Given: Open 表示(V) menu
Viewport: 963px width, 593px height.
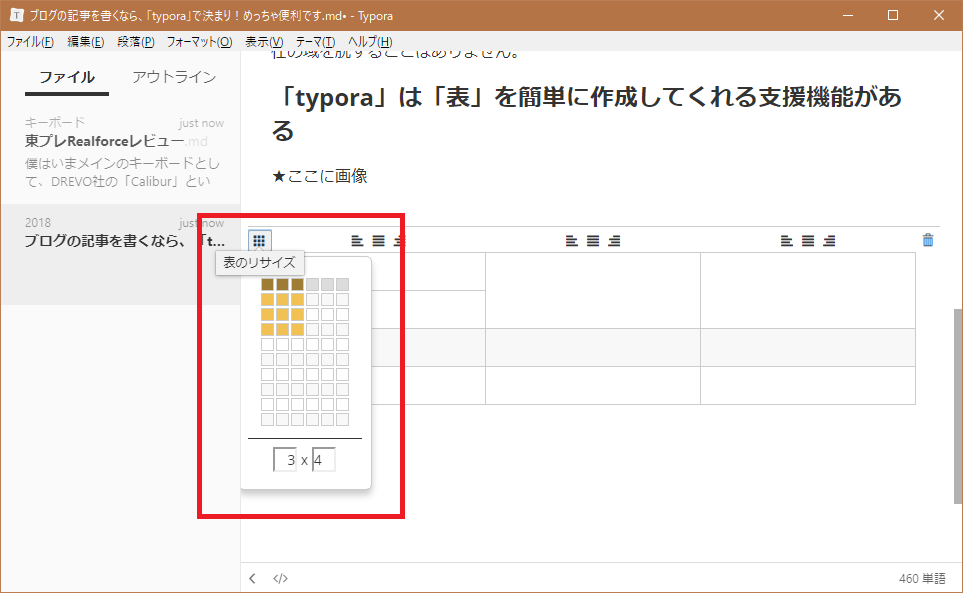Looking at the screenshot, I should click(x=264, y=42).
